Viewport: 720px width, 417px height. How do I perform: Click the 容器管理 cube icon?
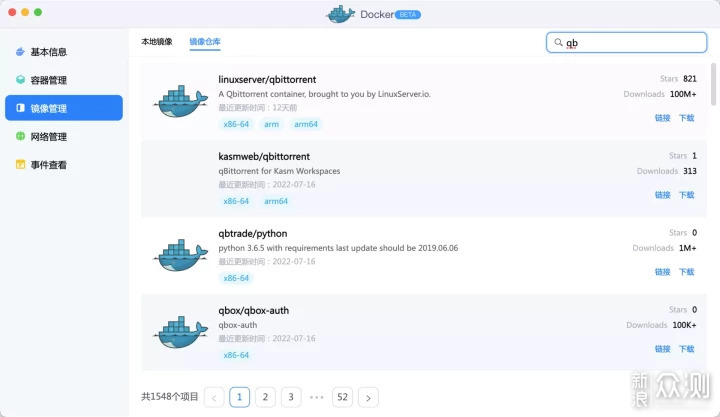[x=20, y=79]
